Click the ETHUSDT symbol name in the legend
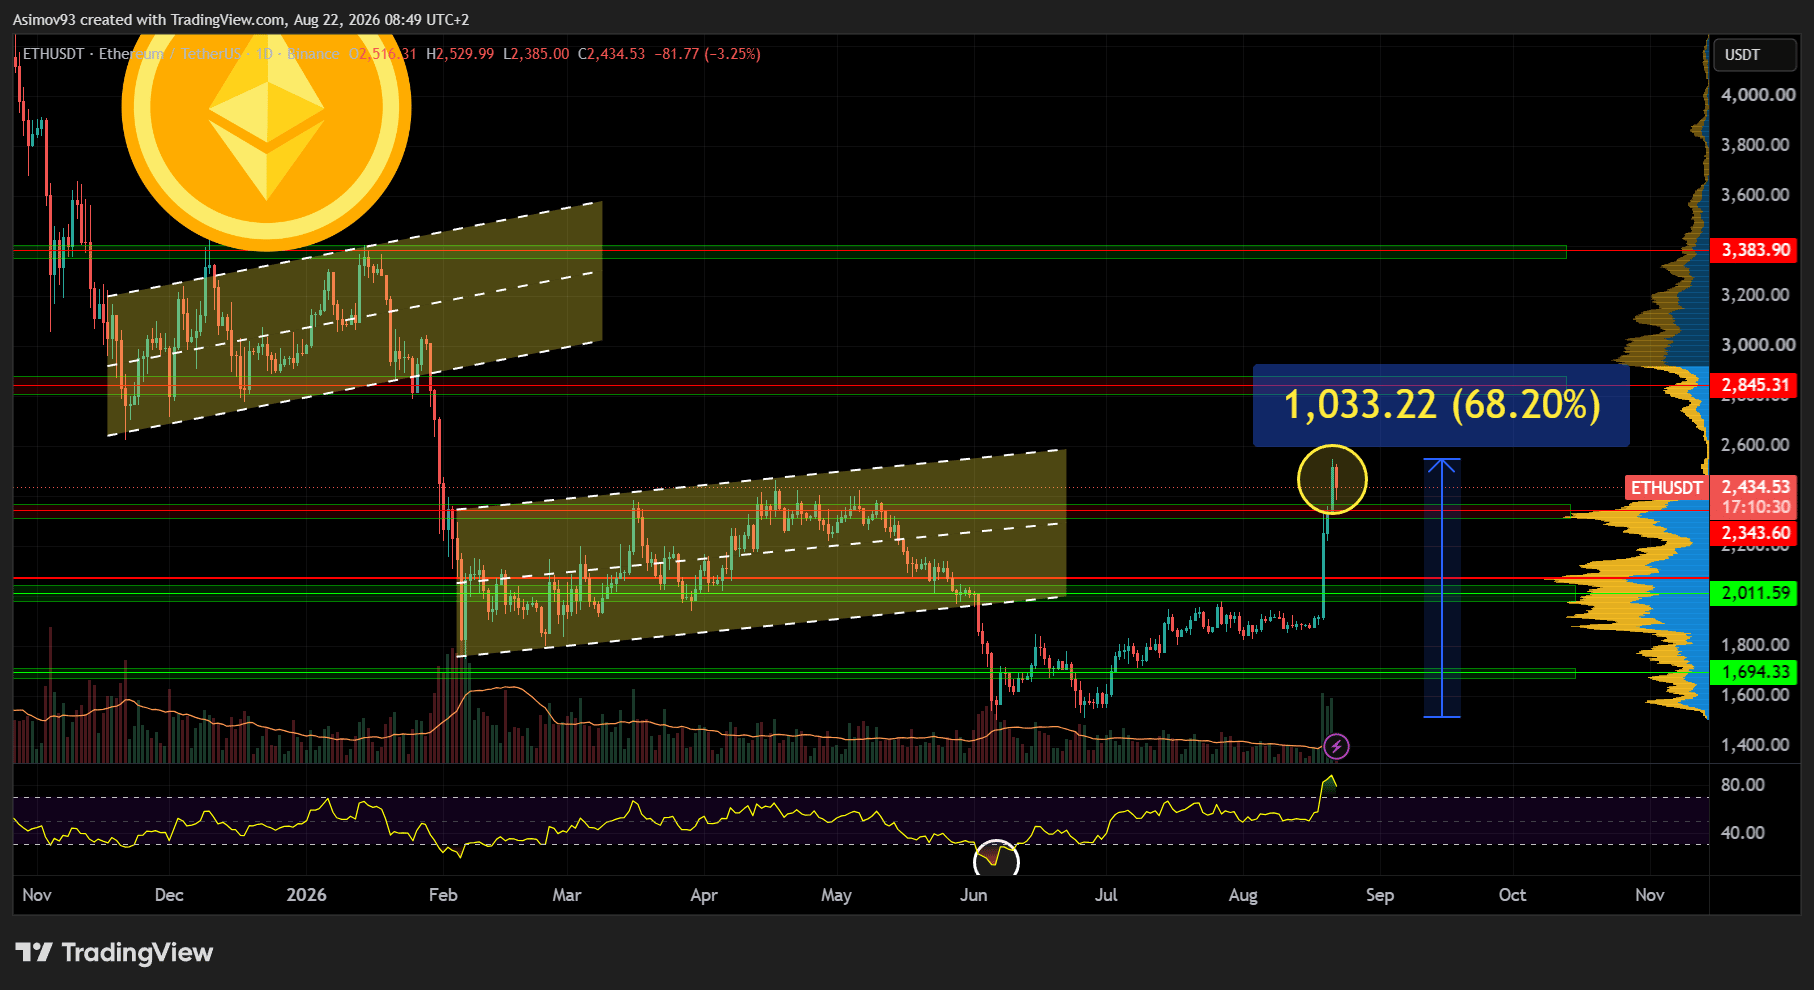 53,54
